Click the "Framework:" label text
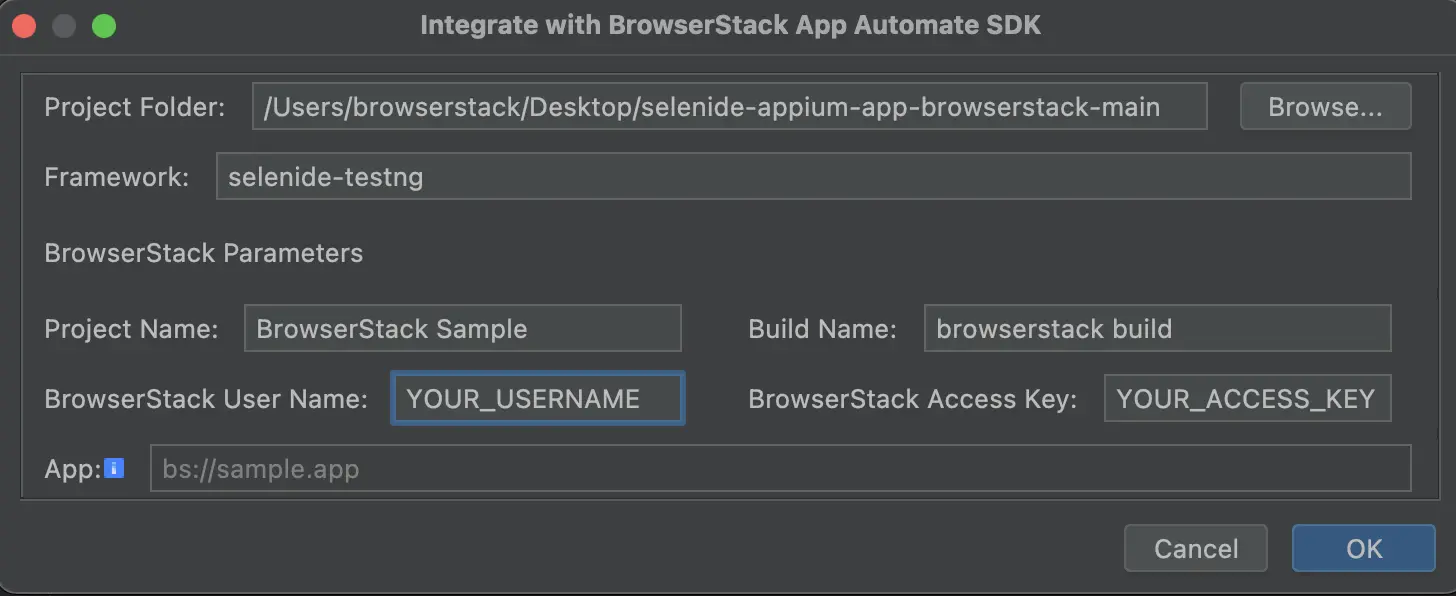Image resolution: width=1456 pixels, height=596 pixels. [117, 177]
